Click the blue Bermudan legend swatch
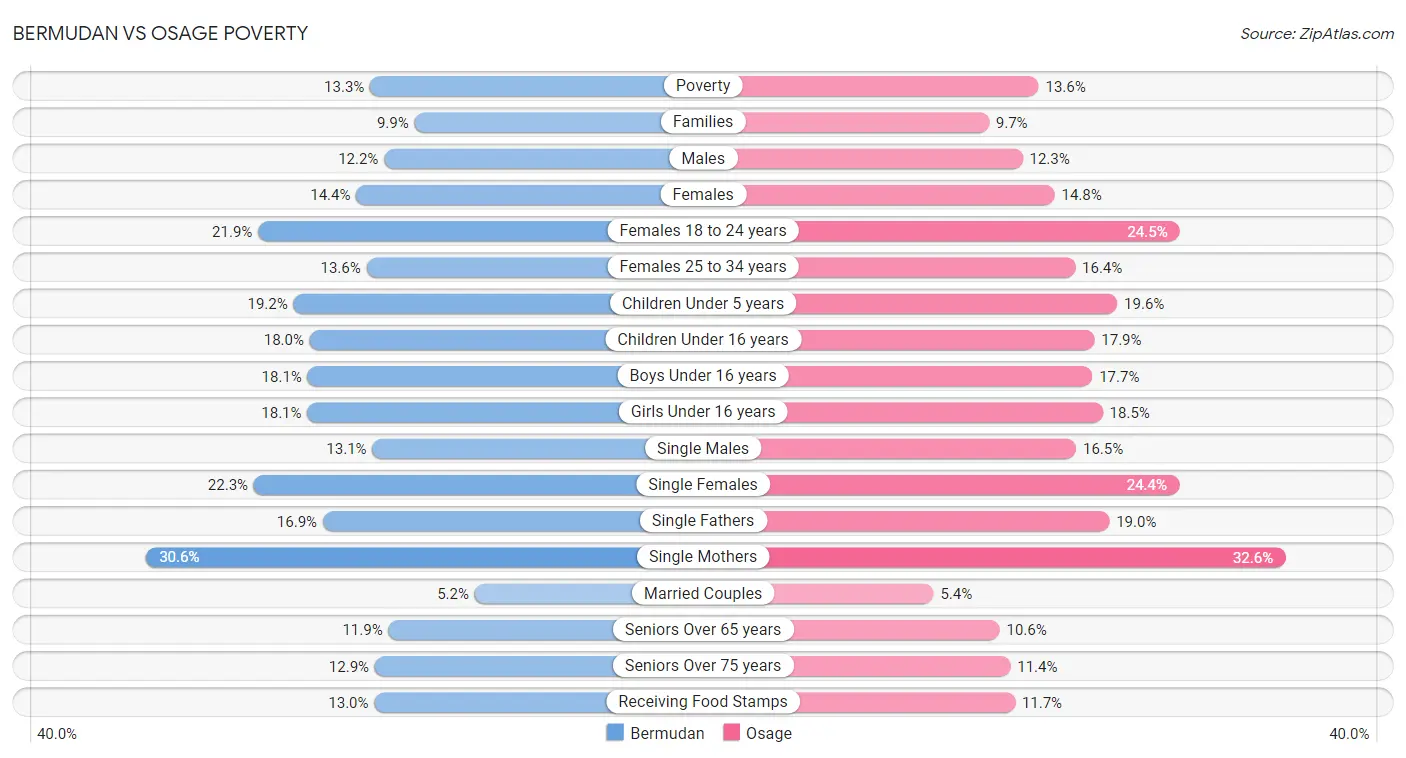1406x758 pixels. (x=615, y=733)
